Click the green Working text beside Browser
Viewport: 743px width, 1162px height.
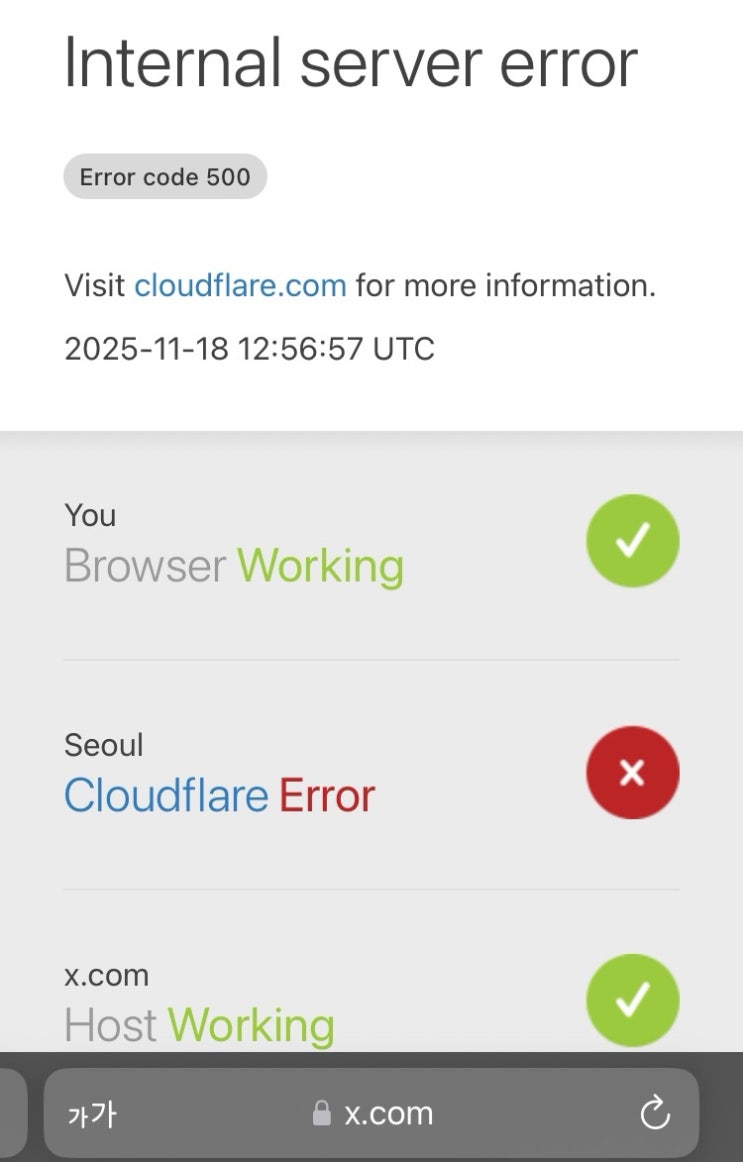[x=321, y=567]
